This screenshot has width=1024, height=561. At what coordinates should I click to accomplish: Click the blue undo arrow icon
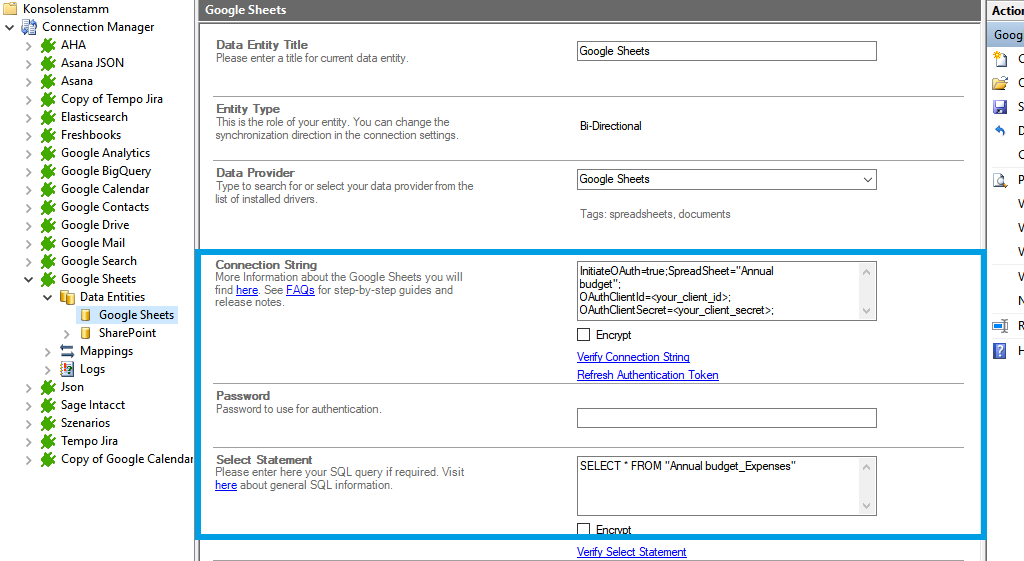pyautogui.click(x=999, y=131)
